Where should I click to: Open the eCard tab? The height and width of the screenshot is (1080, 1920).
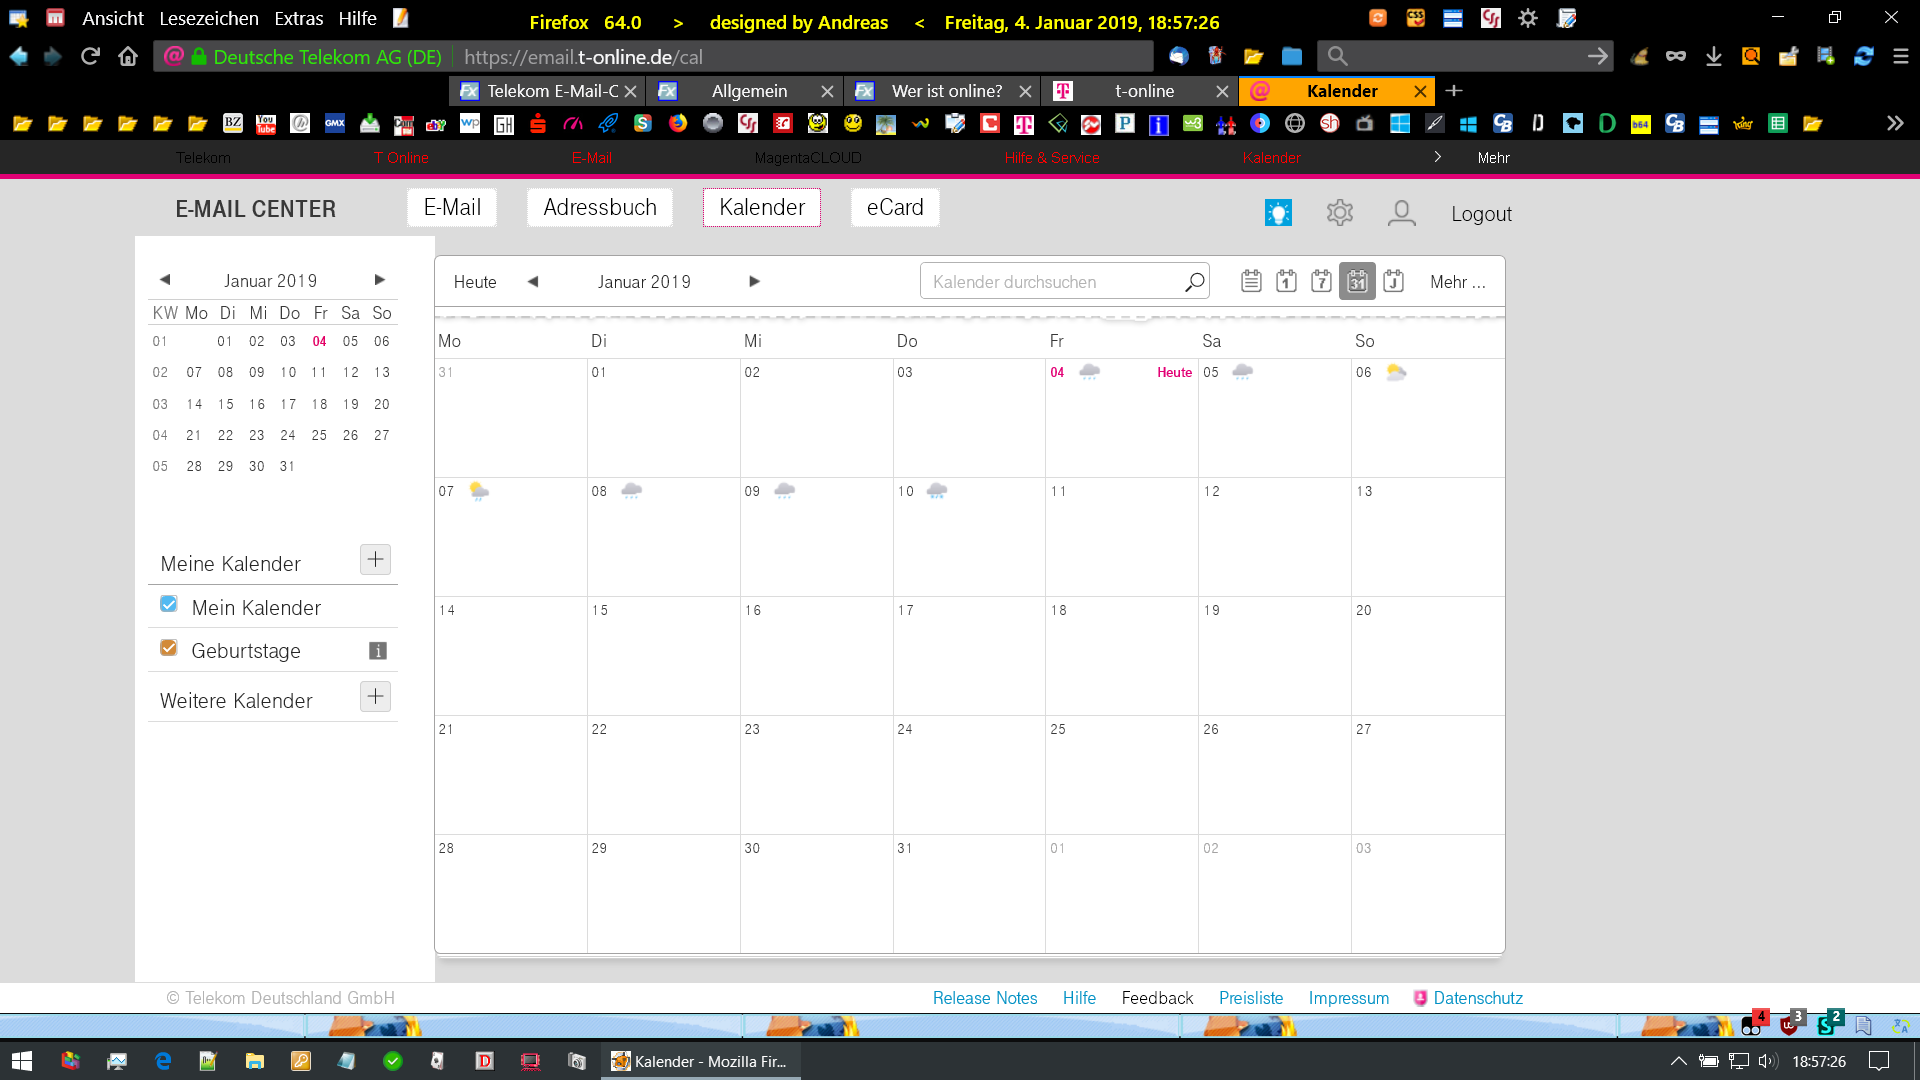coord(895,207)
